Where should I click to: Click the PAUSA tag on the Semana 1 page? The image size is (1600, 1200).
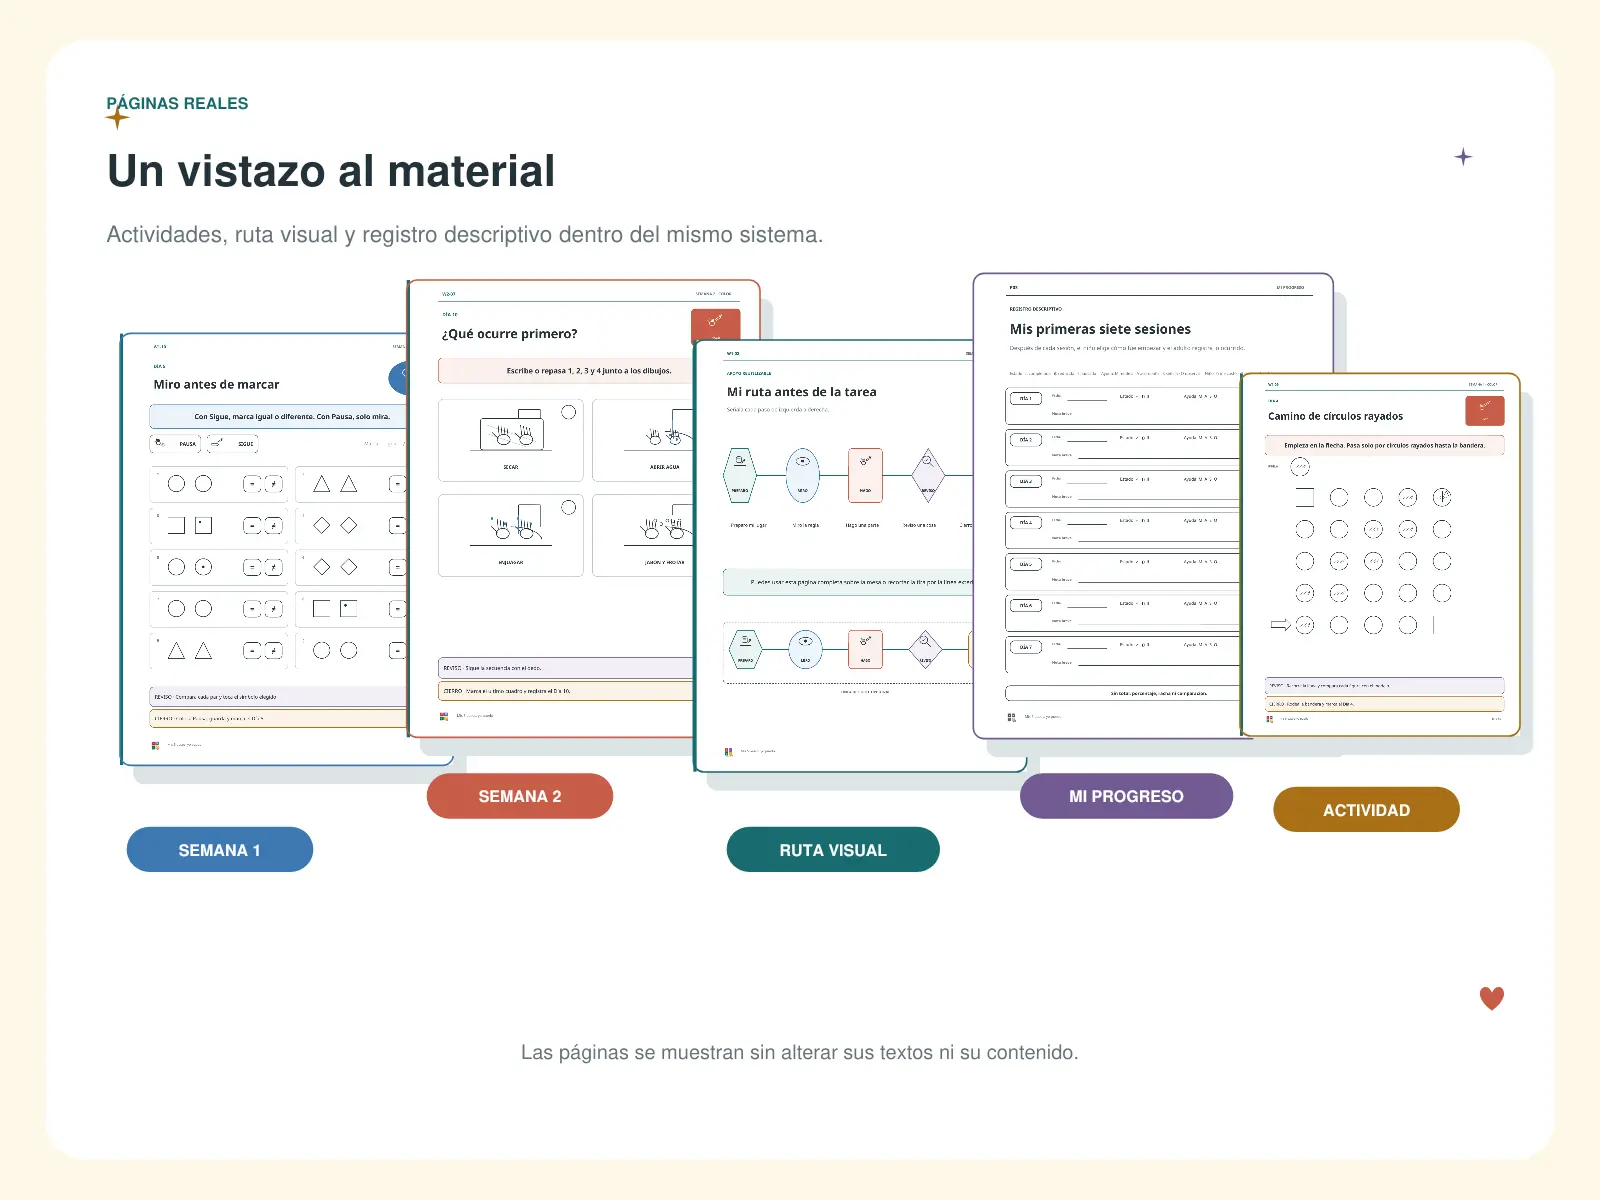(x=176, y=443)
